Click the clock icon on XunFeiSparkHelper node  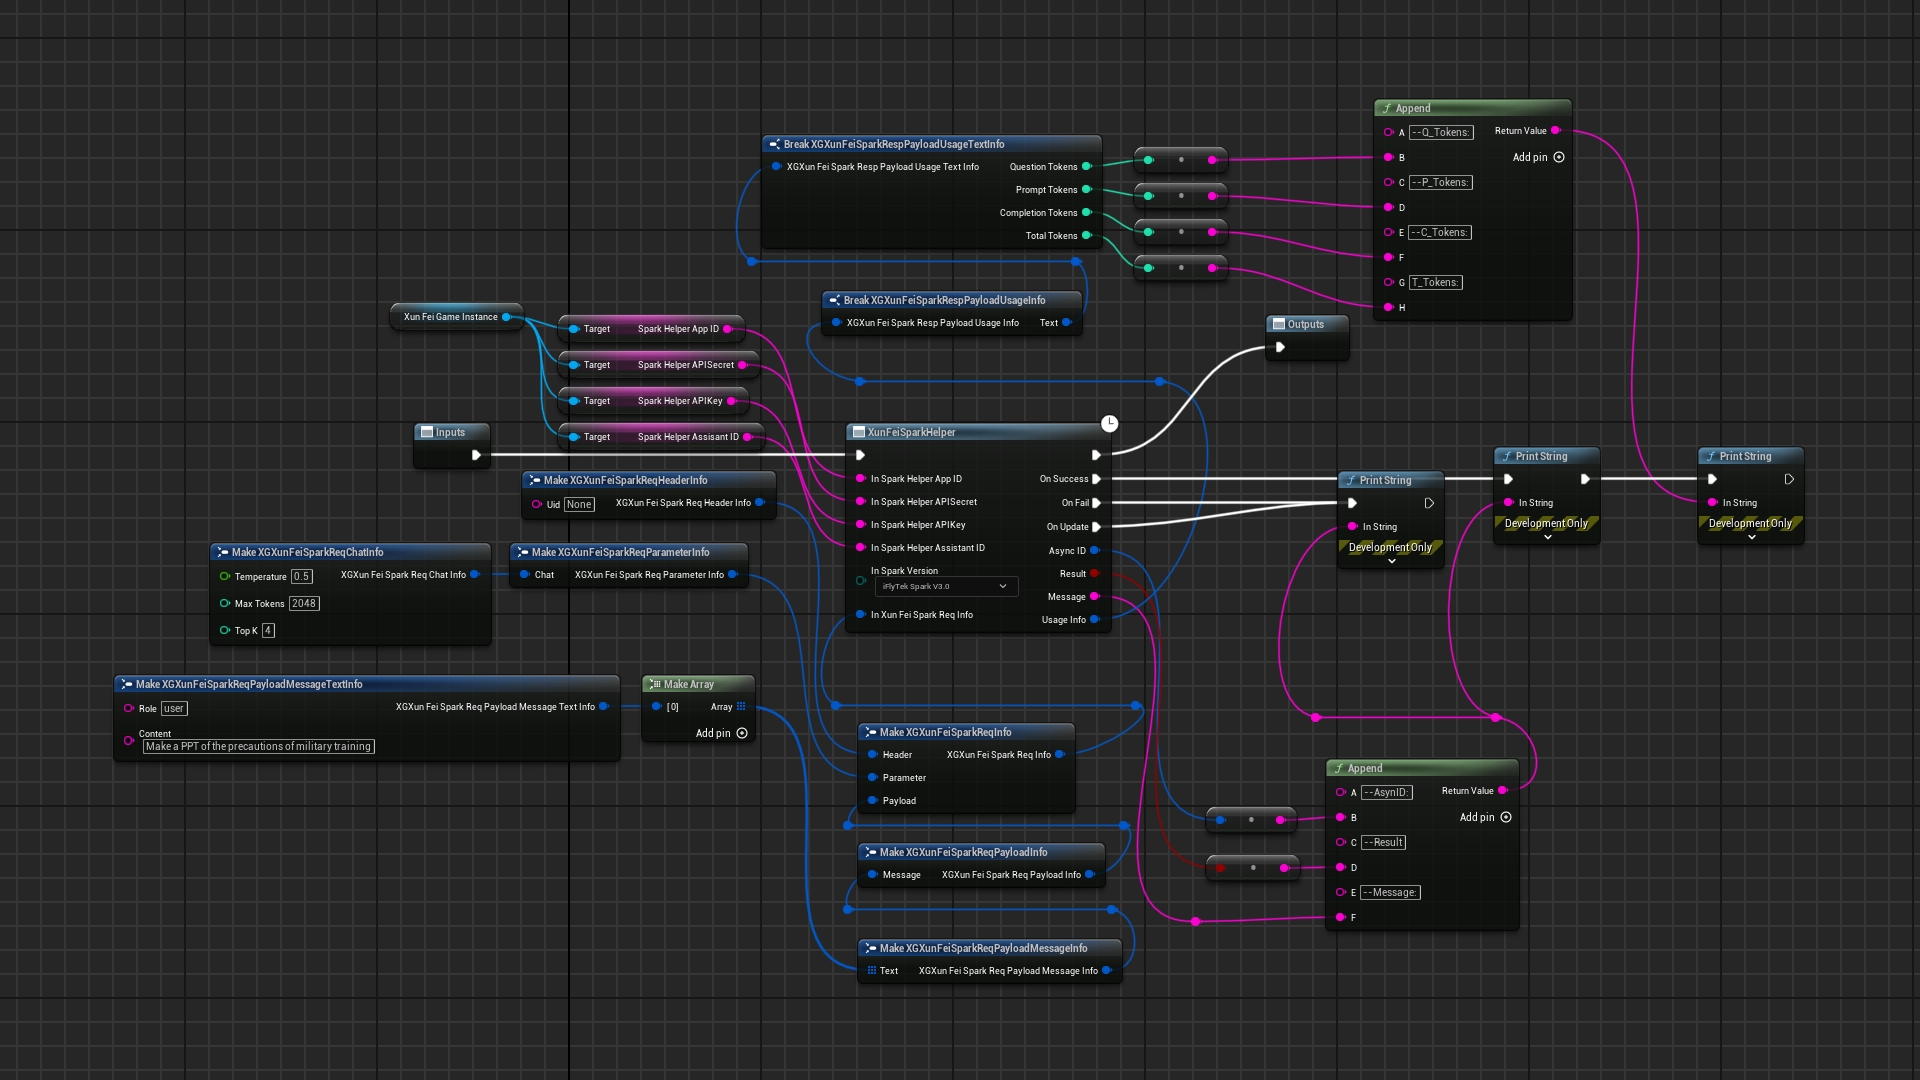(1109, 424)
